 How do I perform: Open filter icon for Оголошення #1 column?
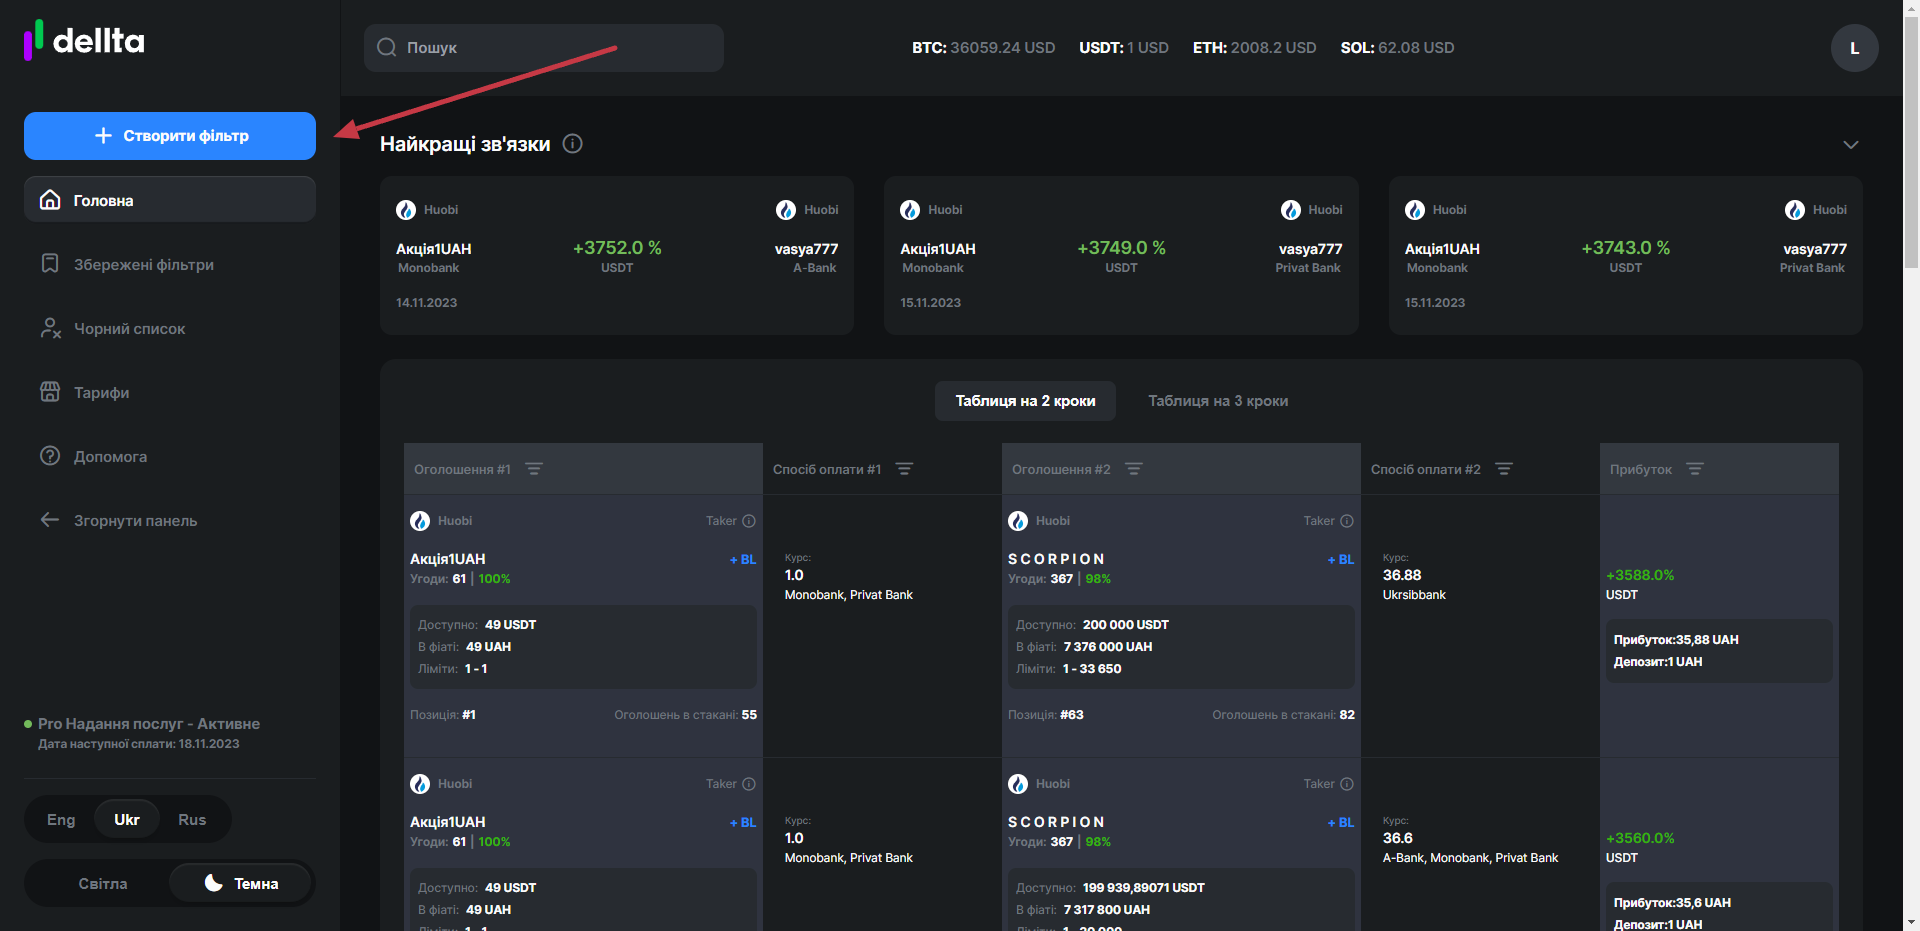(x=534, y=469)
